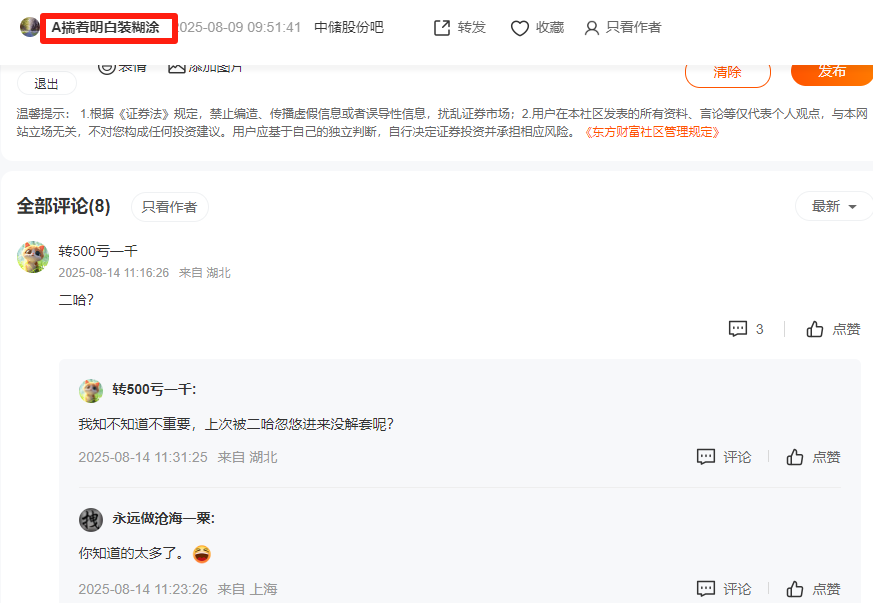
Task: Expand the 最新 sort dropdown
Action: [x=833, y=207]
